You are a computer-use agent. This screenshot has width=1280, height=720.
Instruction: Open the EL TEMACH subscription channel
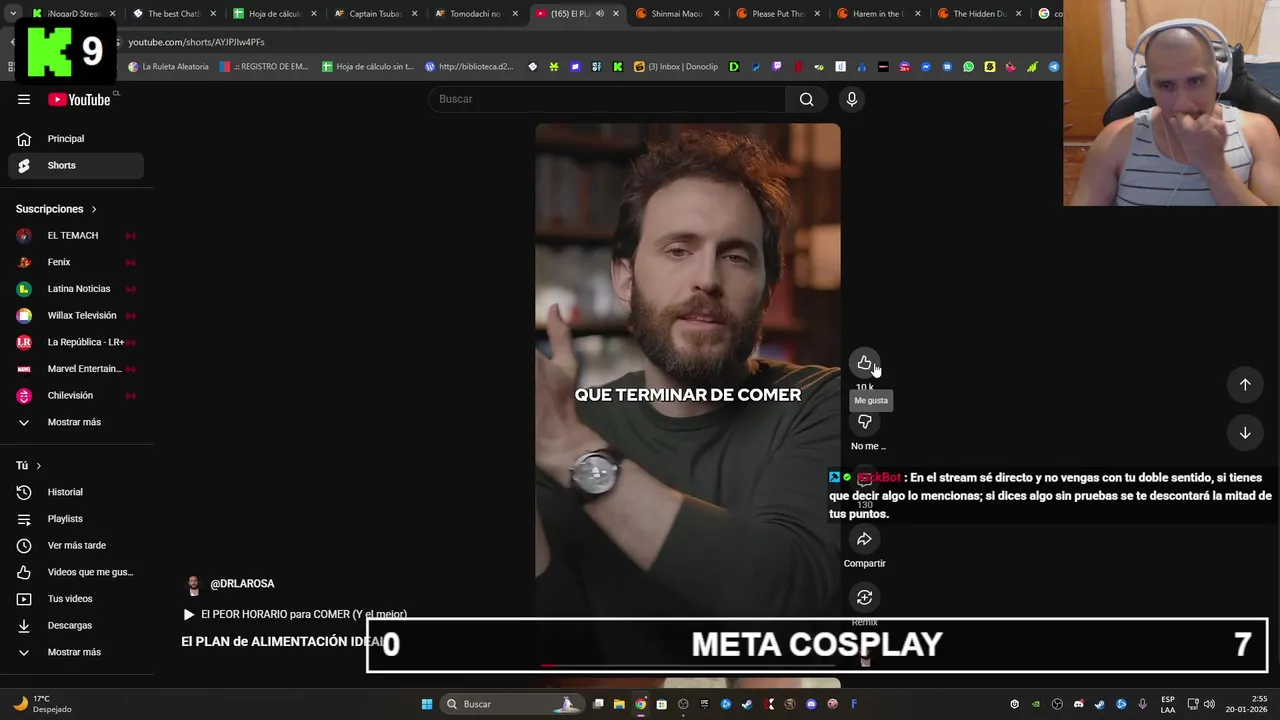point(76,235)
